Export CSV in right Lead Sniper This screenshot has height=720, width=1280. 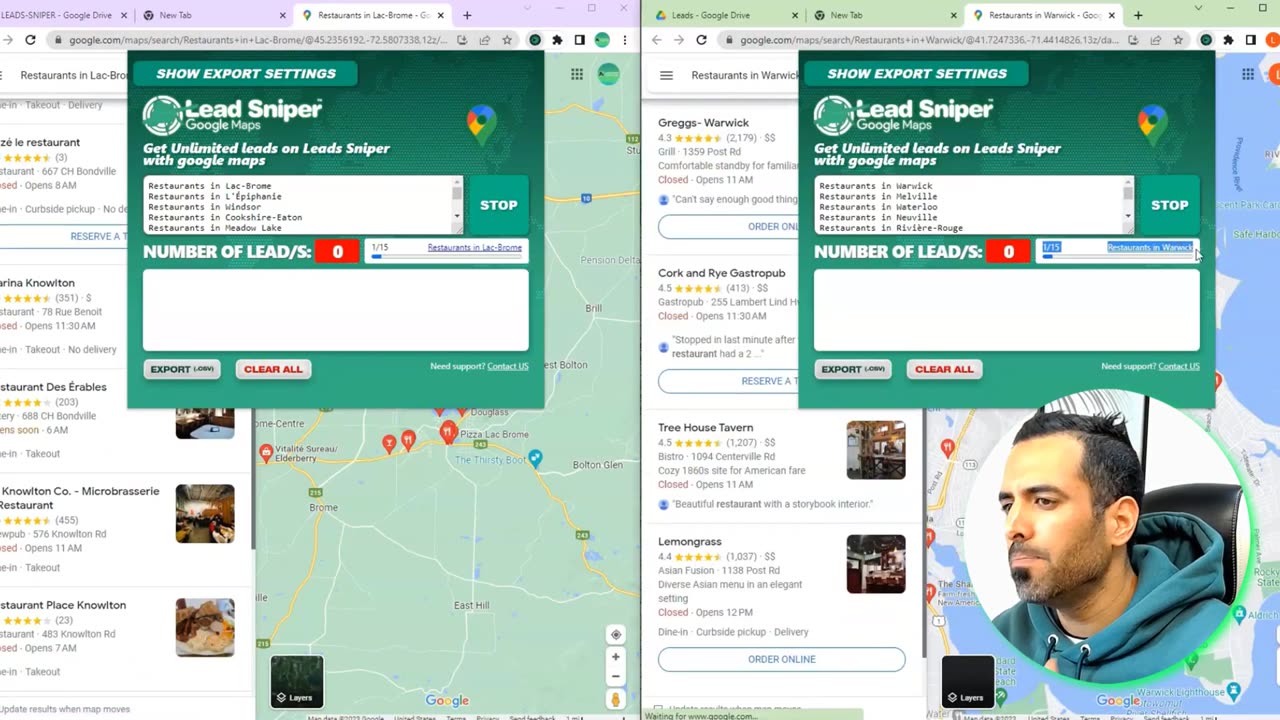(853, 369)
